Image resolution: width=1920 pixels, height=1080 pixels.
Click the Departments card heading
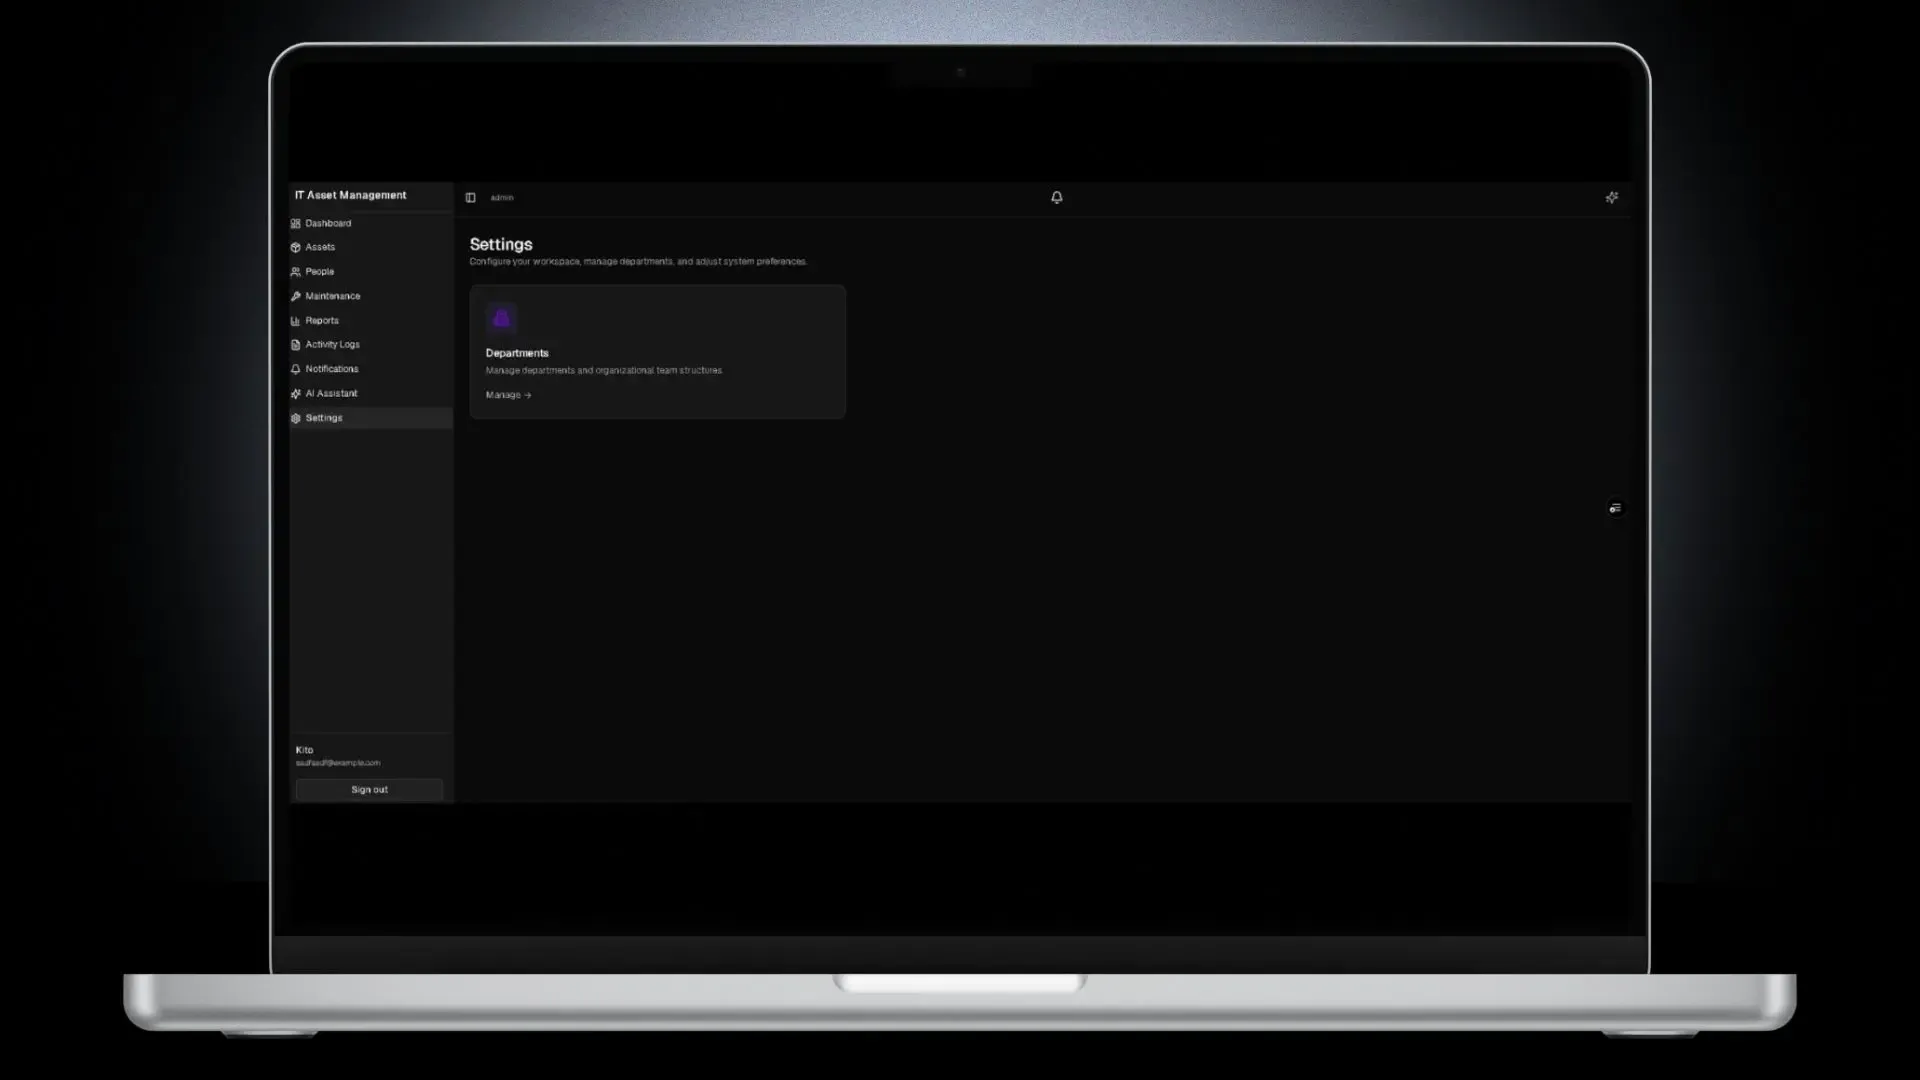[517, 353]
